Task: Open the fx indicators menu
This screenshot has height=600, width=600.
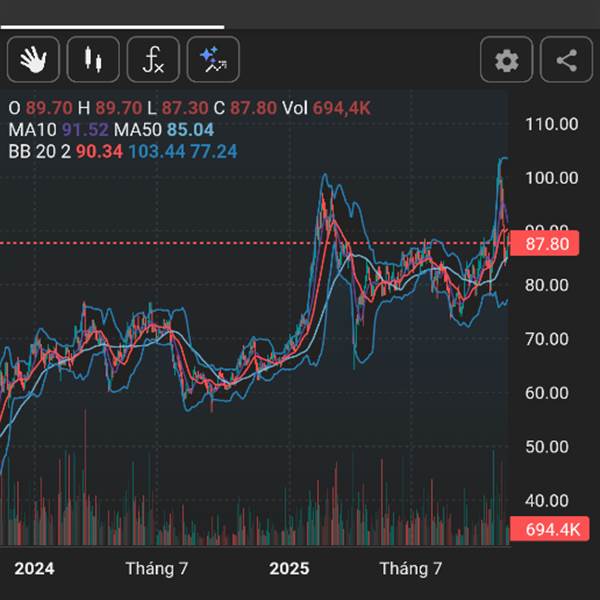Action: pyautogui.click(x=153, y=59)
